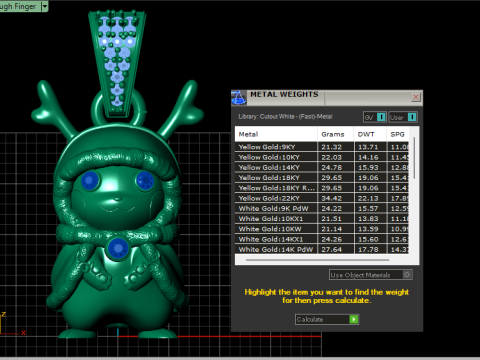Image resolution: width=480 pixels, height=360 pixels.
Task: Select the Yellow Gold:10KY row
Action: (x=322, y=157)
